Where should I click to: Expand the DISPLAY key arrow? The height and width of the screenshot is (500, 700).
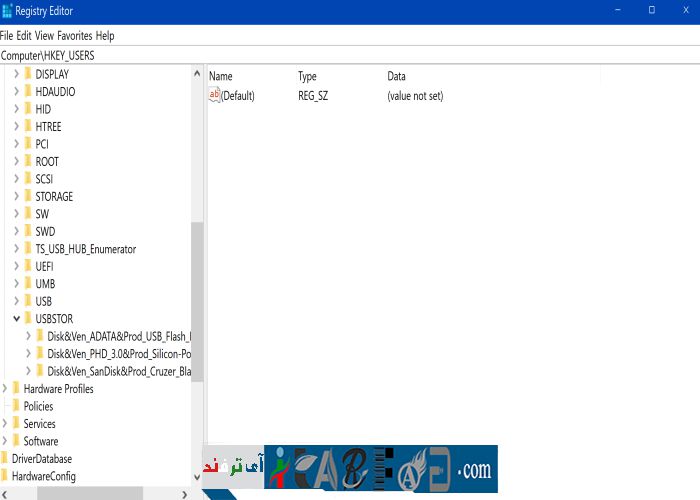click(16, 74)
